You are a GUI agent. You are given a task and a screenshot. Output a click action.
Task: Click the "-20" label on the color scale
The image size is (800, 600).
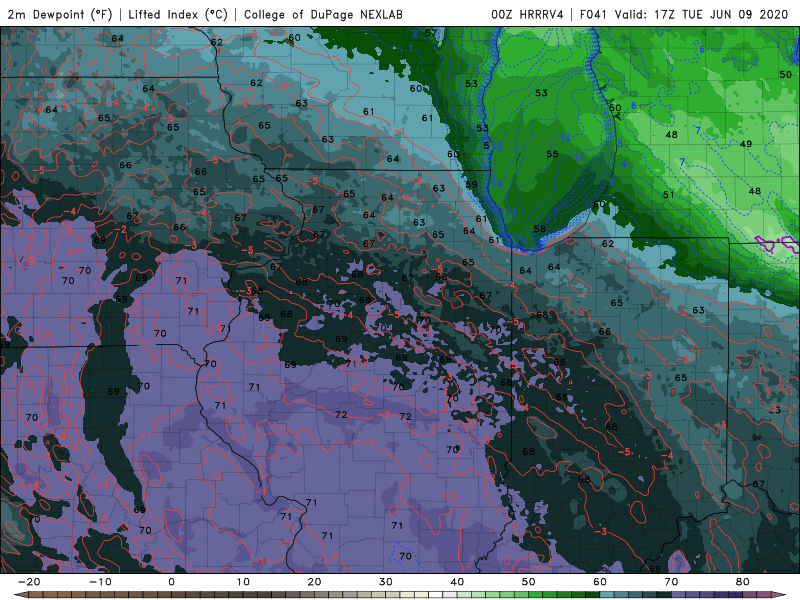click(x=29, y=582)
